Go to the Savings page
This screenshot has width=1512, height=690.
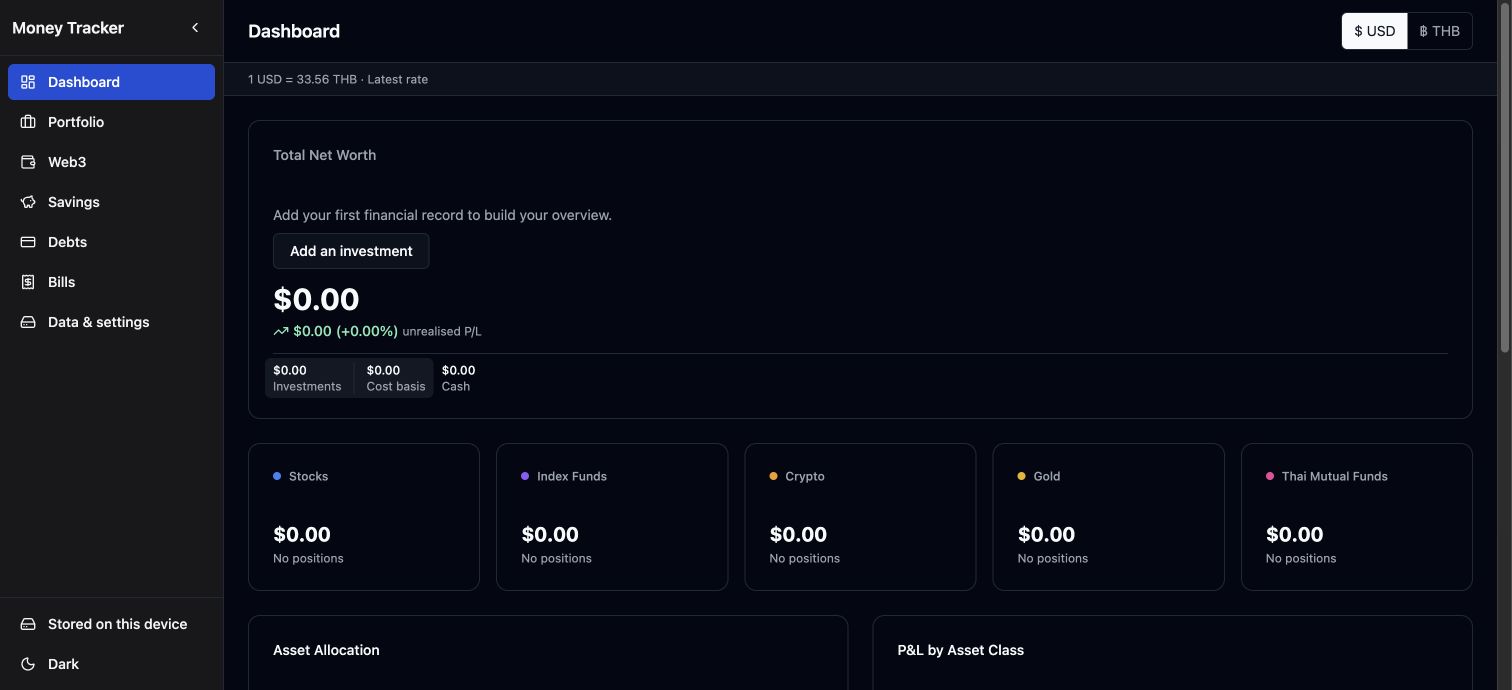tap(111, 202)
